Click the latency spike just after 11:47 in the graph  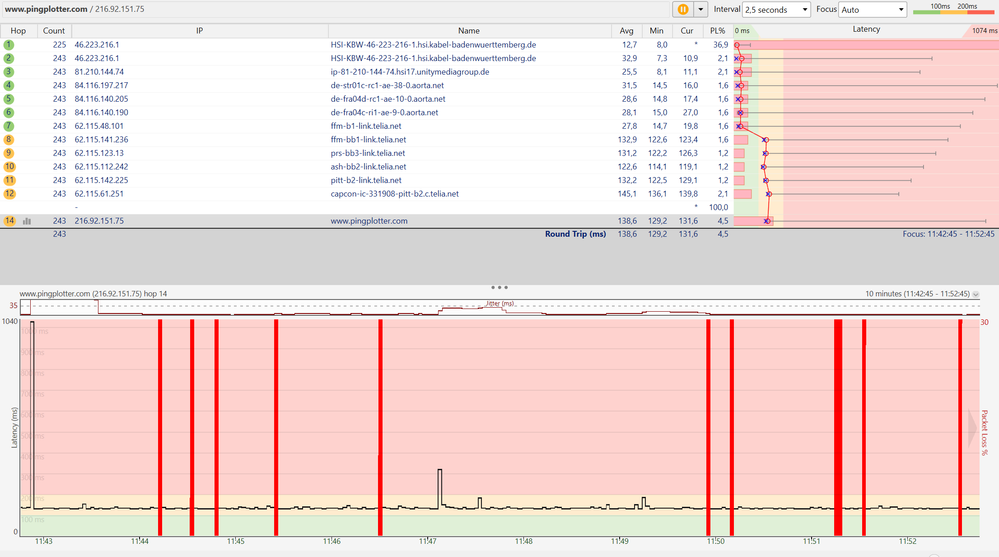tap(440, 488)
